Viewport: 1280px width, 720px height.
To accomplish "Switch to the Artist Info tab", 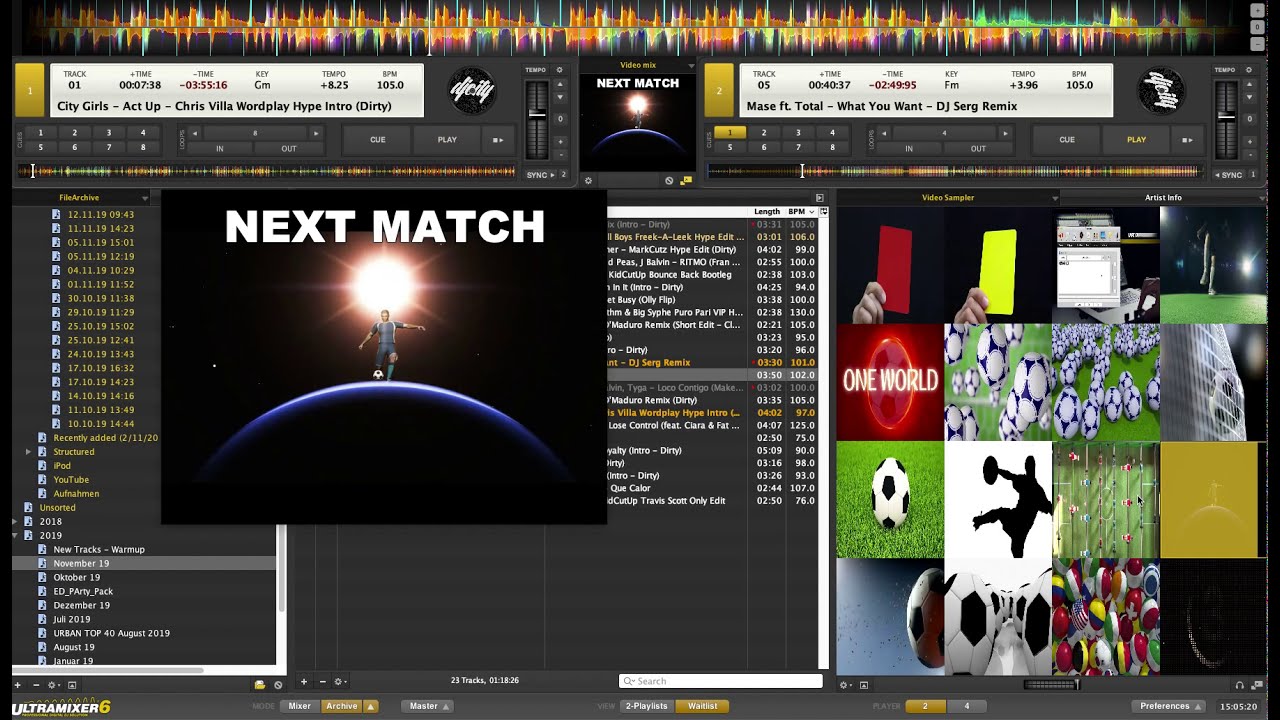I will point(1163,198).
